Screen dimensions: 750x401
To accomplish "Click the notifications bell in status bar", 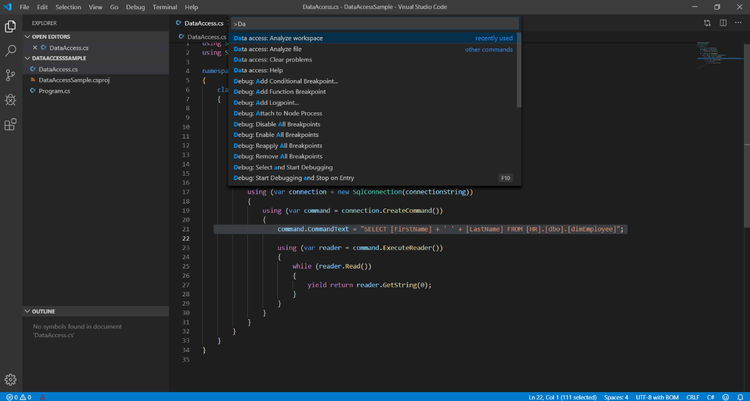I will point(740,396).
